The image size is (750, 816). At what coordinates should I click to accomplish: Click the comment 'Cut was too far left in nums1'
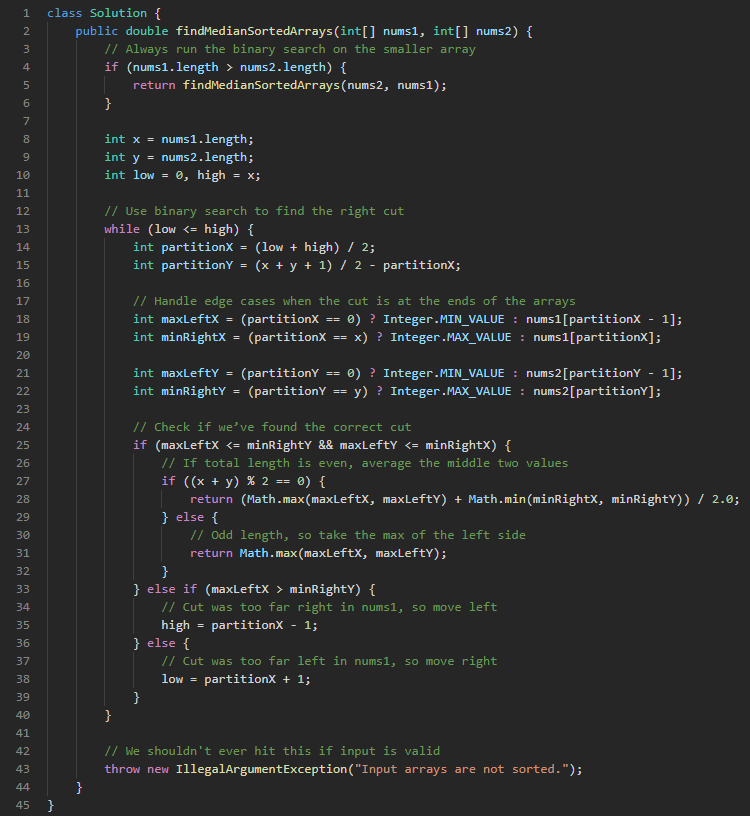(x=329, y=661)
